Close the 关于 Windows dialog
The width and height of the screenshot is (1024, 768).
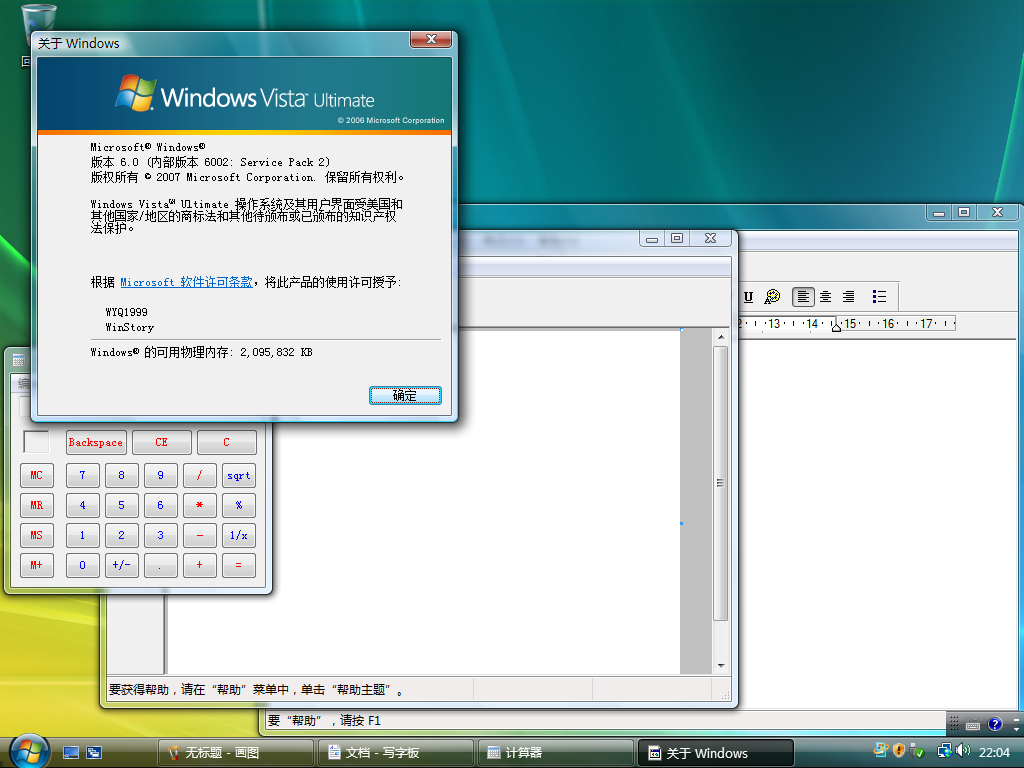[431, 39]
